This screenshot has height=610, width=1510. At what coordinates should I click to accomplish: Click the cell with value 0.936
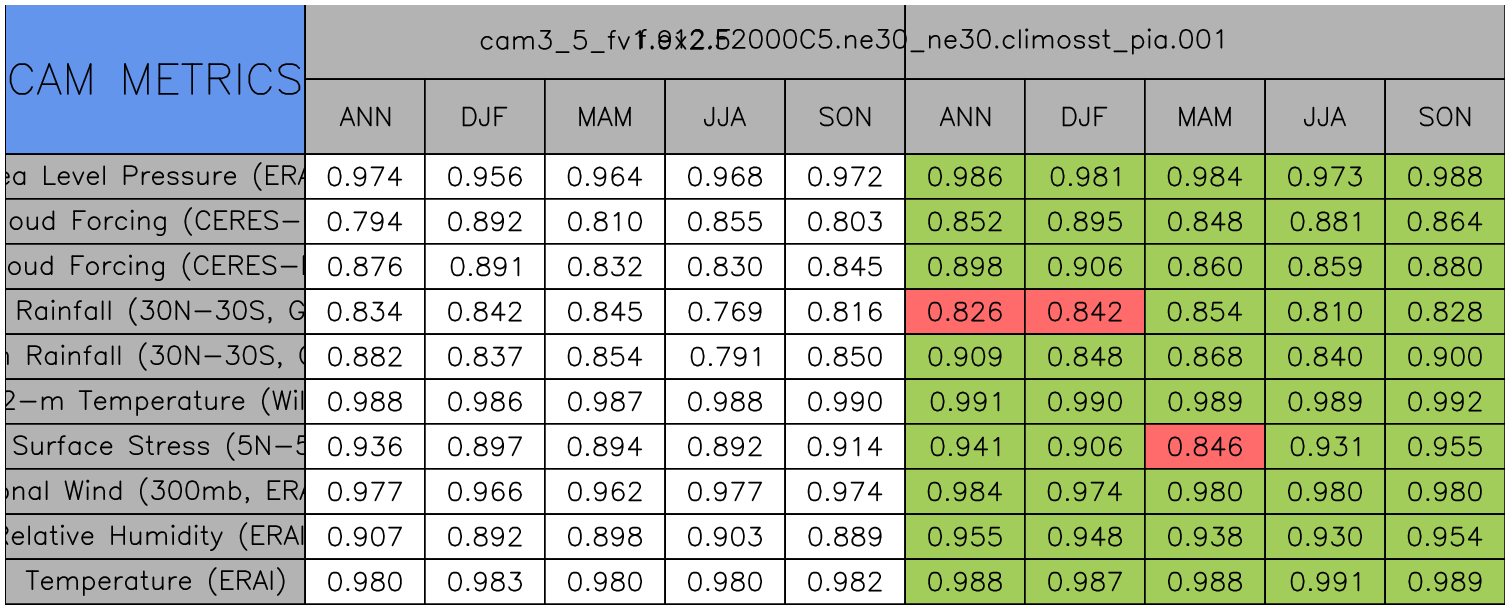(365, 447)
